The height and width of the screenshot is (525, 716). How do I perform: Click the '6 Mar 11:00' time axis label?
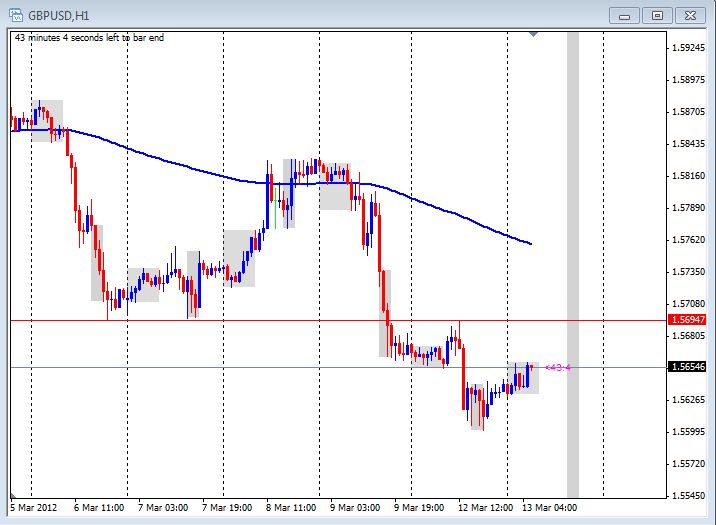click(99, 508)
